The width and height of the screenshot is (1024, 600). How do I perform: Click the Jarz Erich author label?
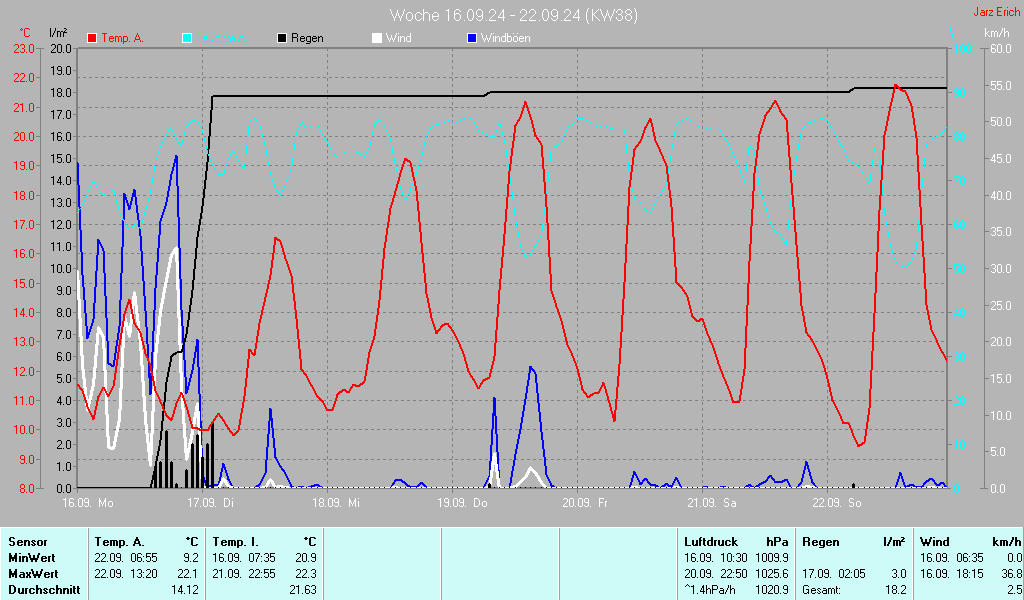(x=996, y=12)
